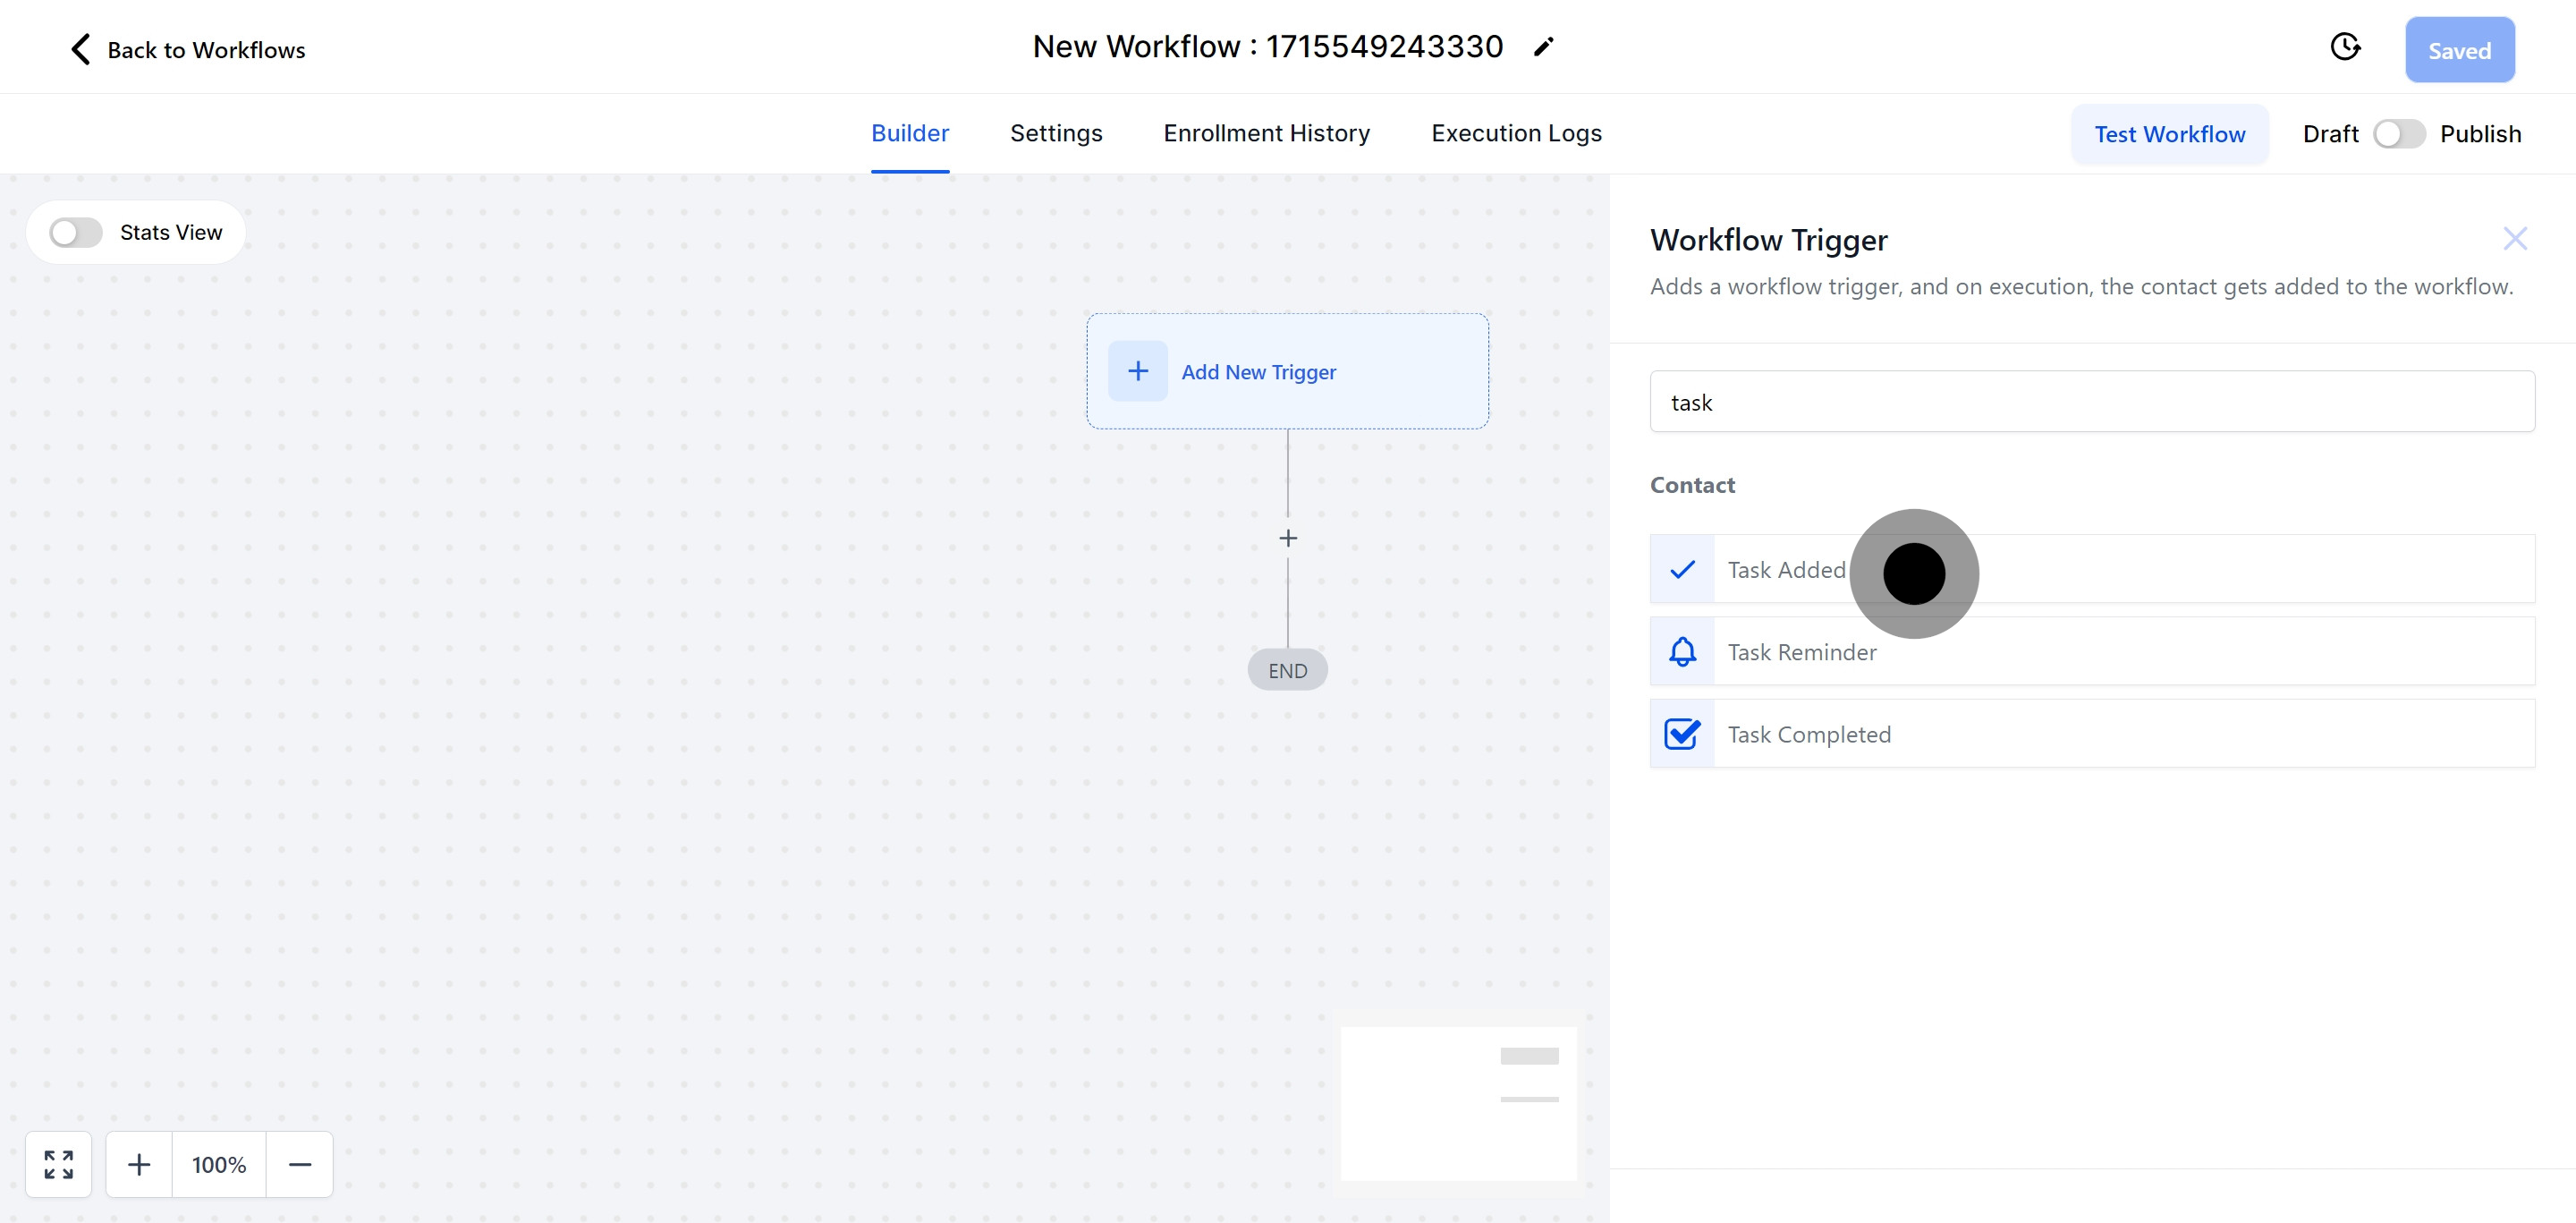Click the canvas minimap thumbnail

point(1458,1103)
